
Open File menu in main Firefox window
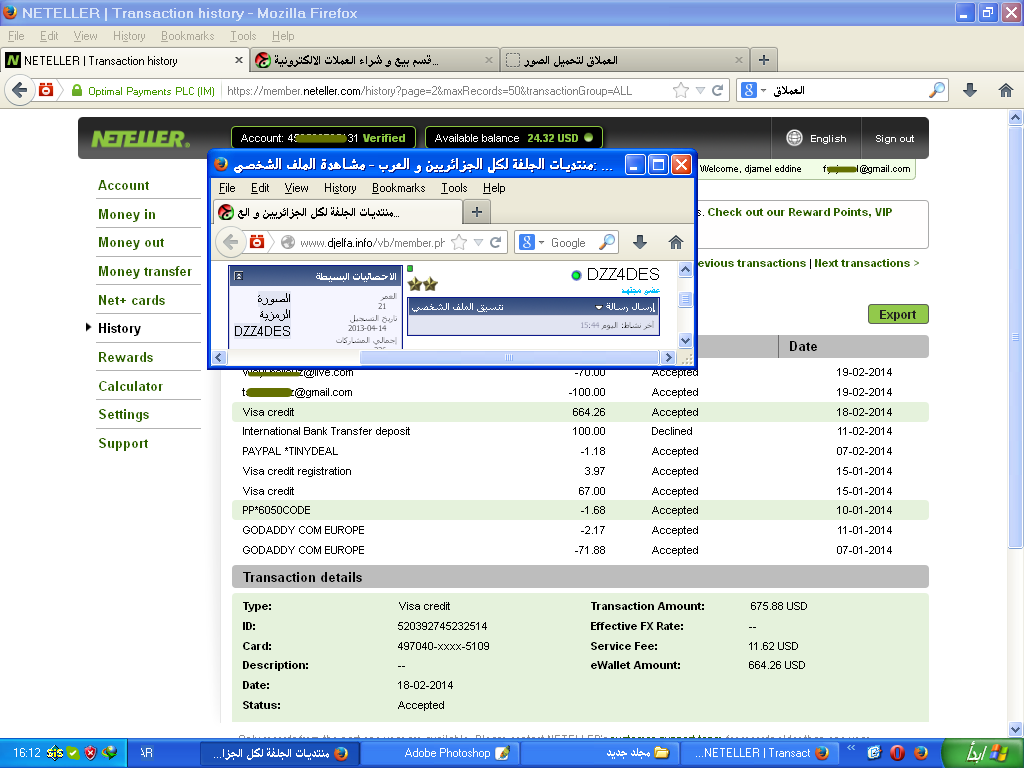[16, 36]
